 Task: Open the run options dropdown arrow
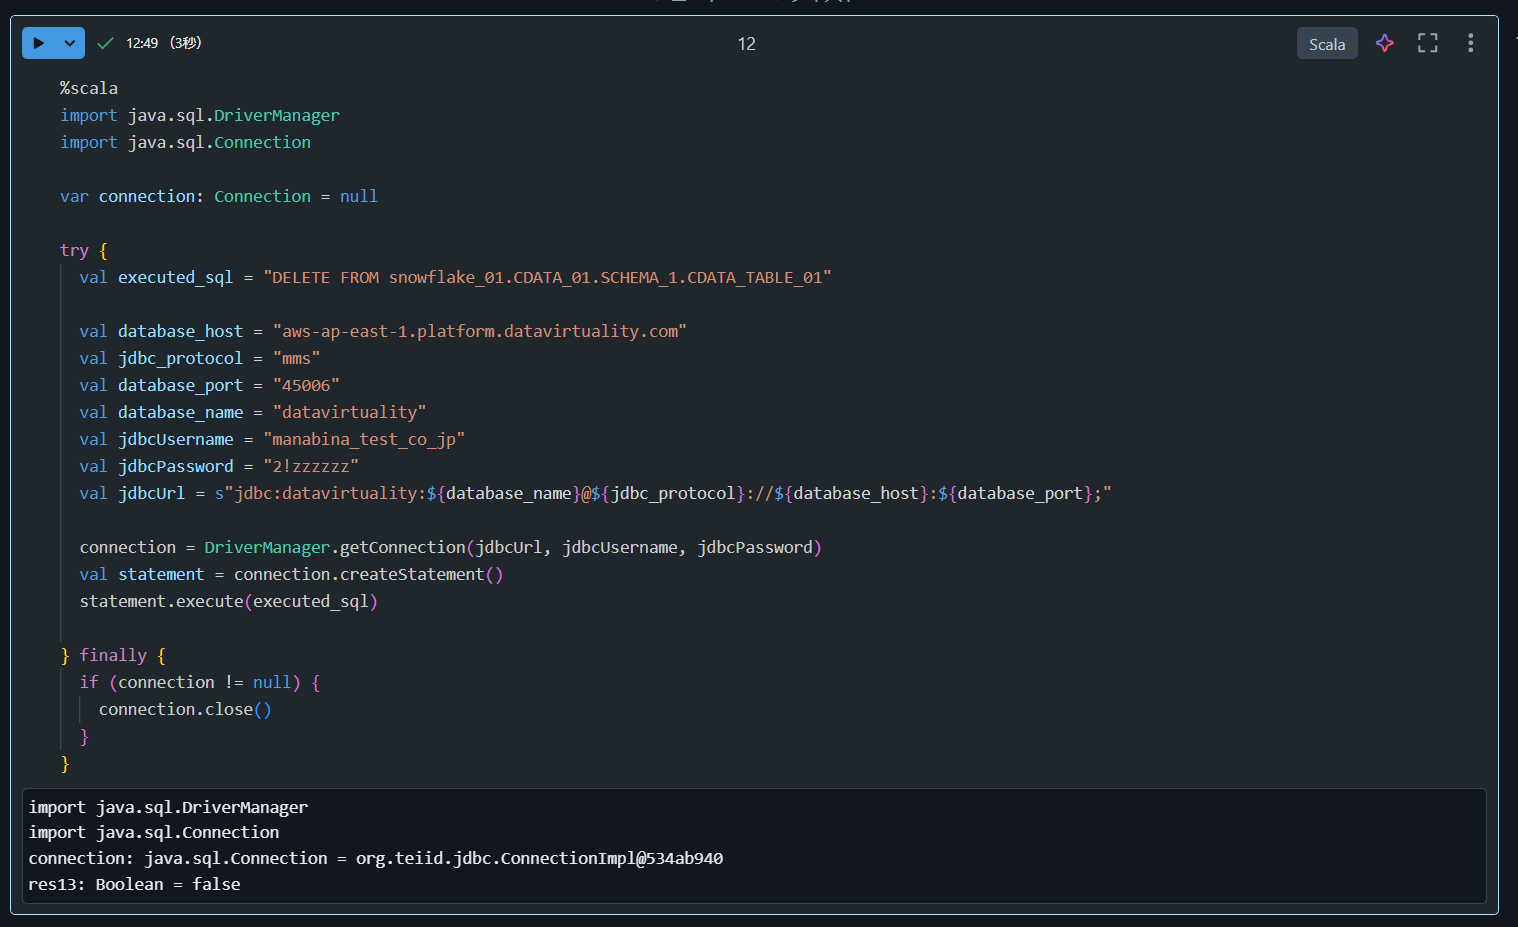[x=70, y=43]
